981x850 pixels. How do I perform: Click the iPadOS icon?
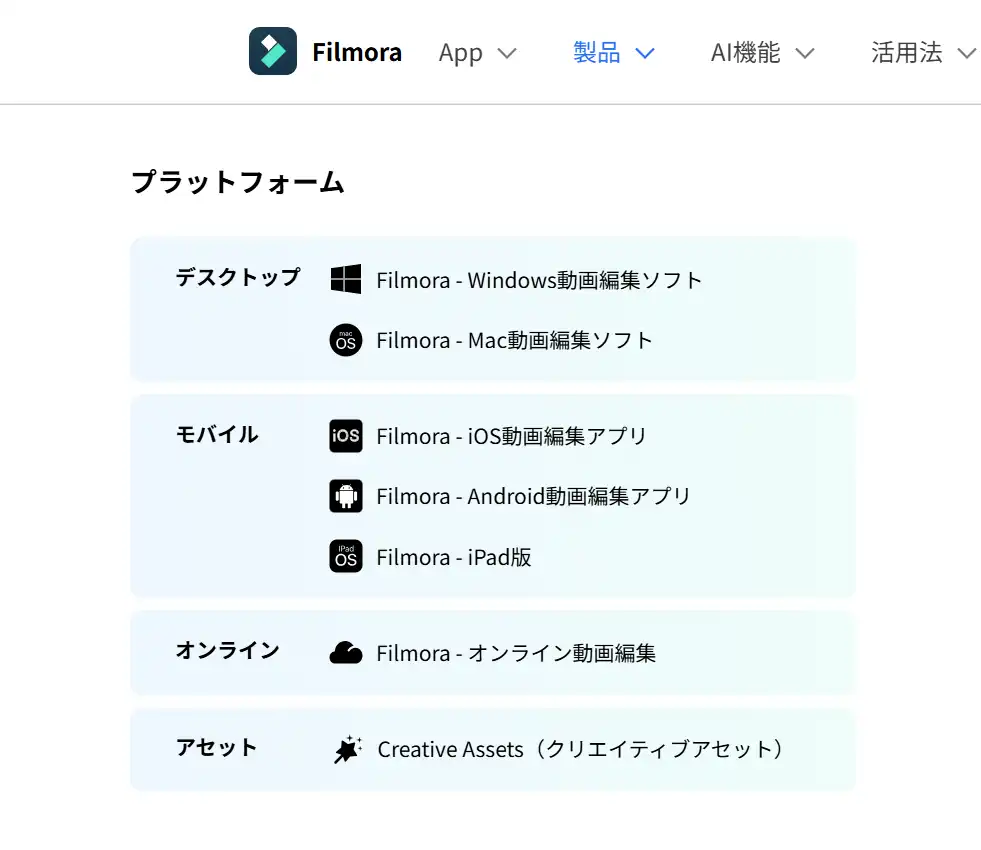(346, 556)
